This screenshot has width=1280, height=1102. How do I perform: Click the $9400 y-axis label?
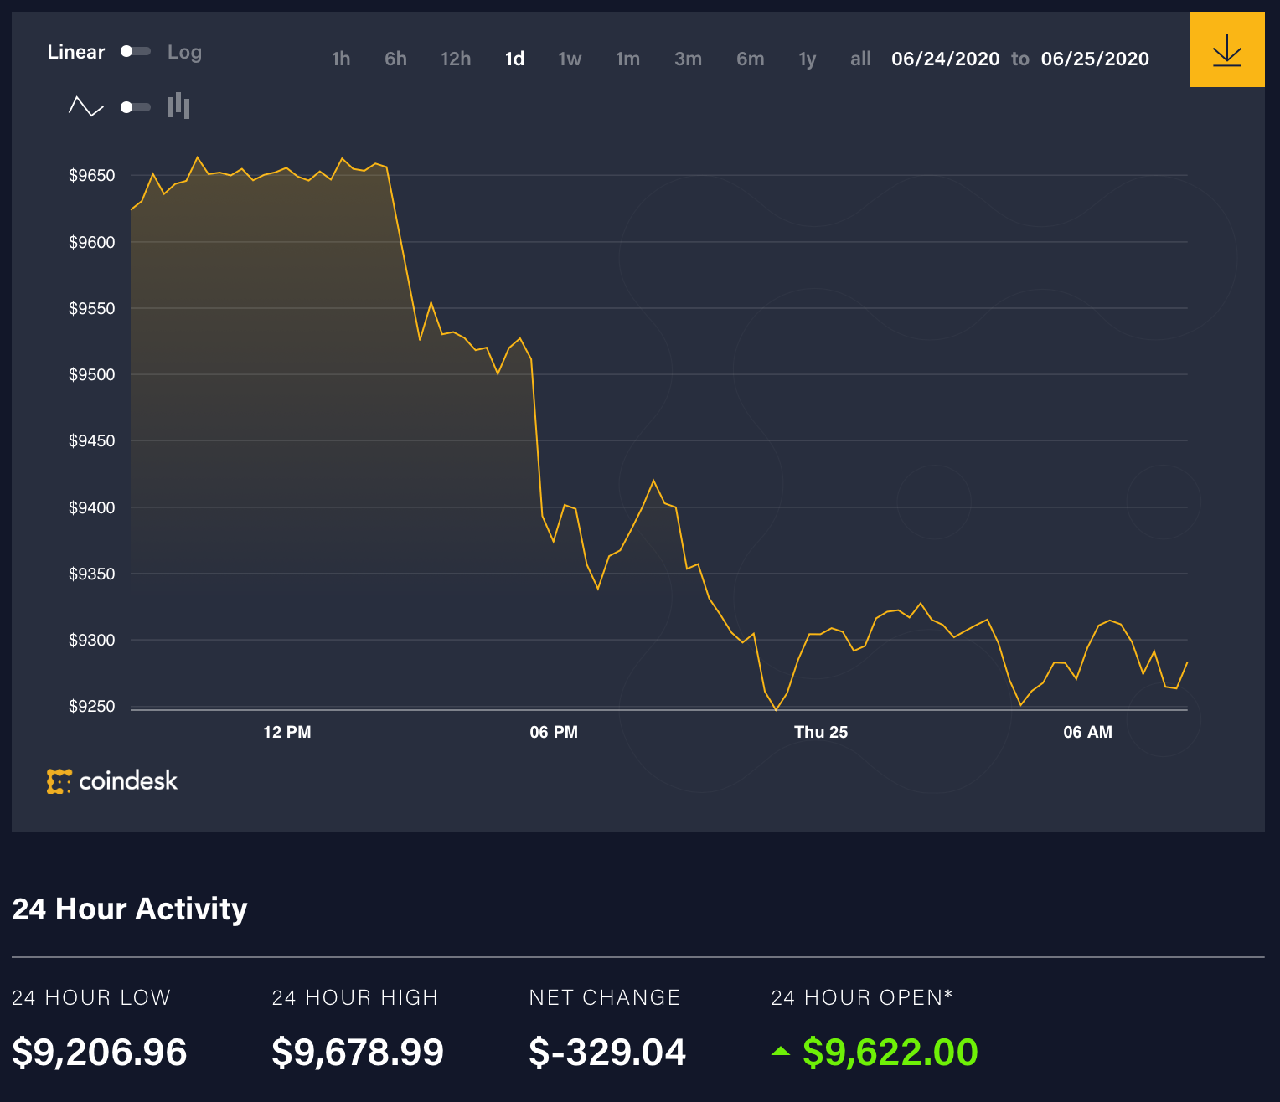(92, 508)
